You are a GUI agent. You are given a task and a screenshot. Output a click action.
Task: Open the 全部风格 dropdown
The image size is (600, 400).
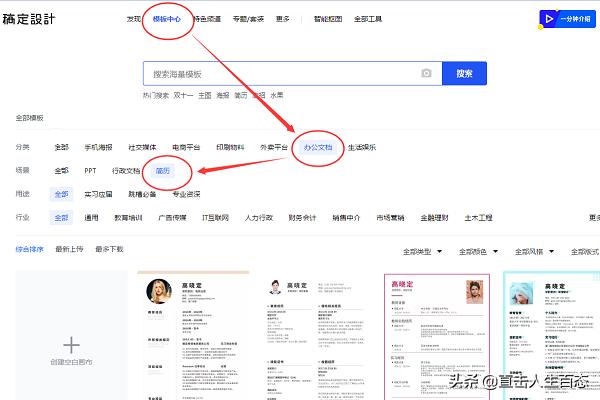tap(534, 251)
